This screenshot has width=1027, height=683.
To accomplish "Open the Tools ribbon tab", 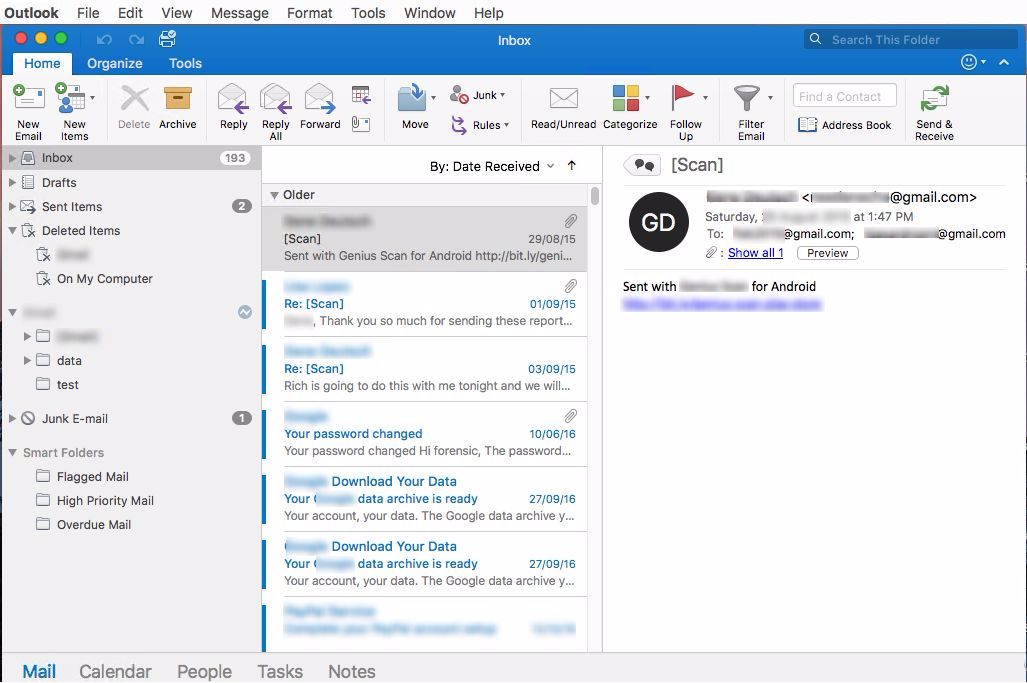I will point(185,64).
